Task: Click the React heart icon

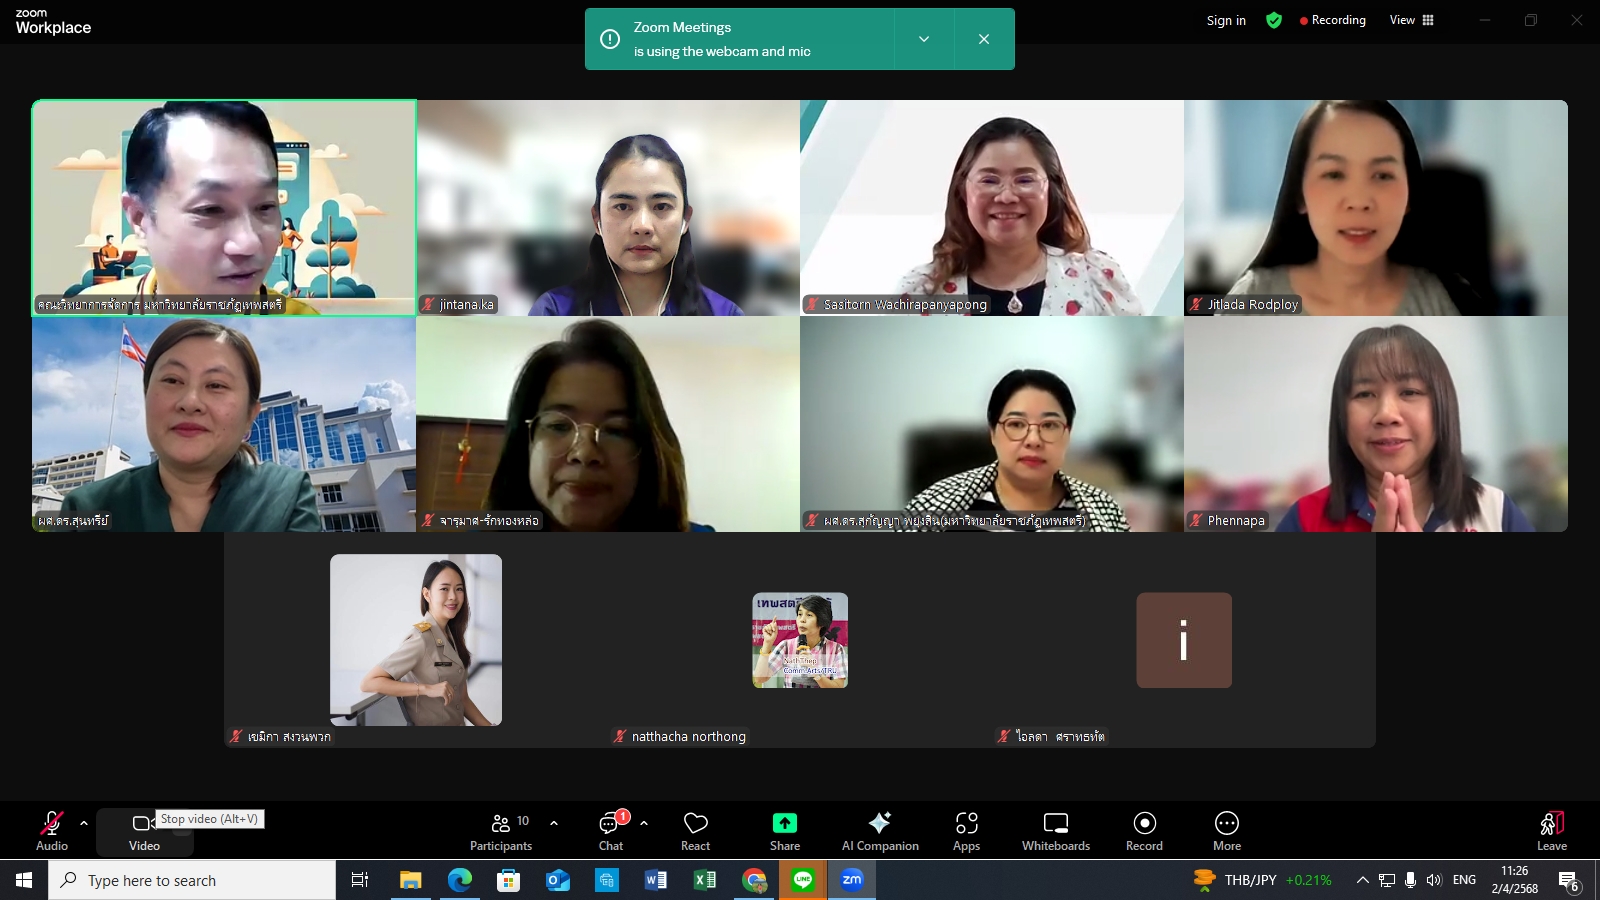Action: click(x=695, y=831)
